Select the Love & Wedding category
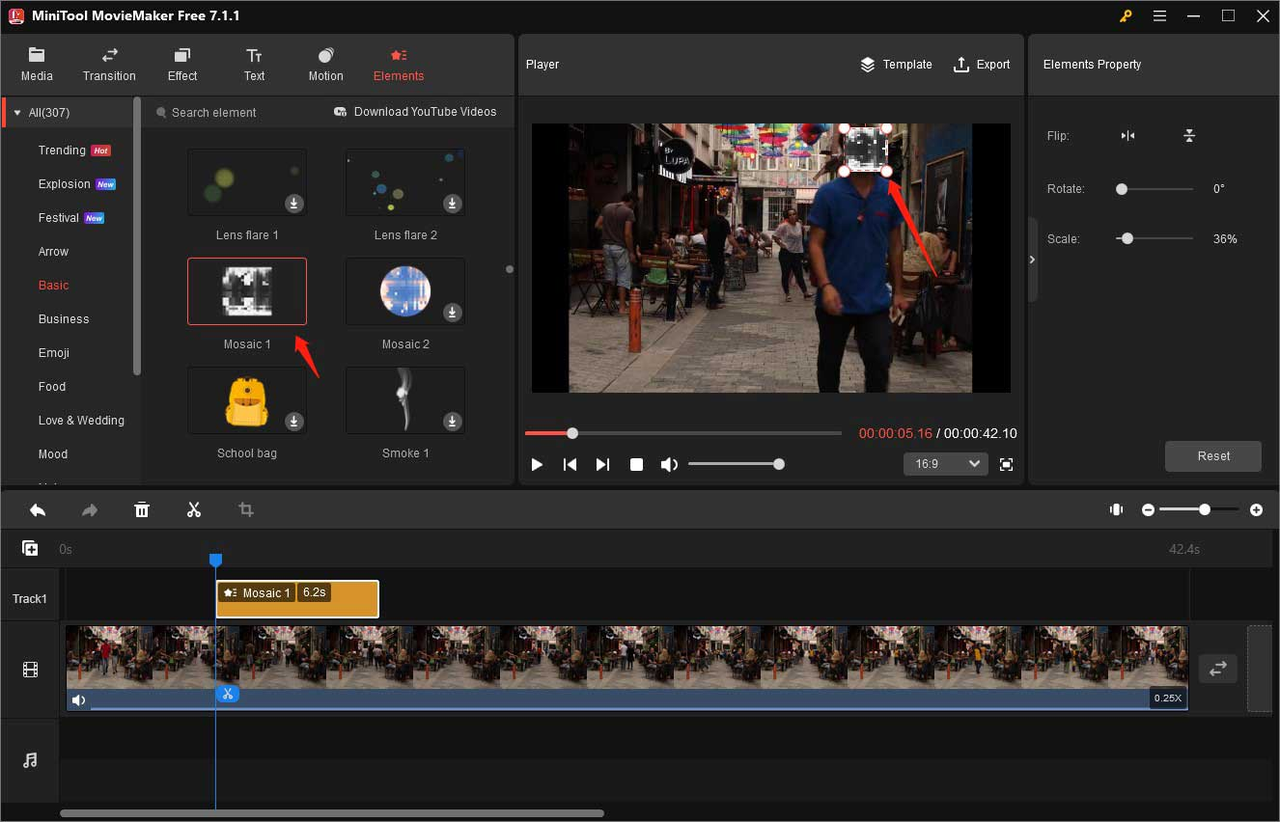 (82, 421)
